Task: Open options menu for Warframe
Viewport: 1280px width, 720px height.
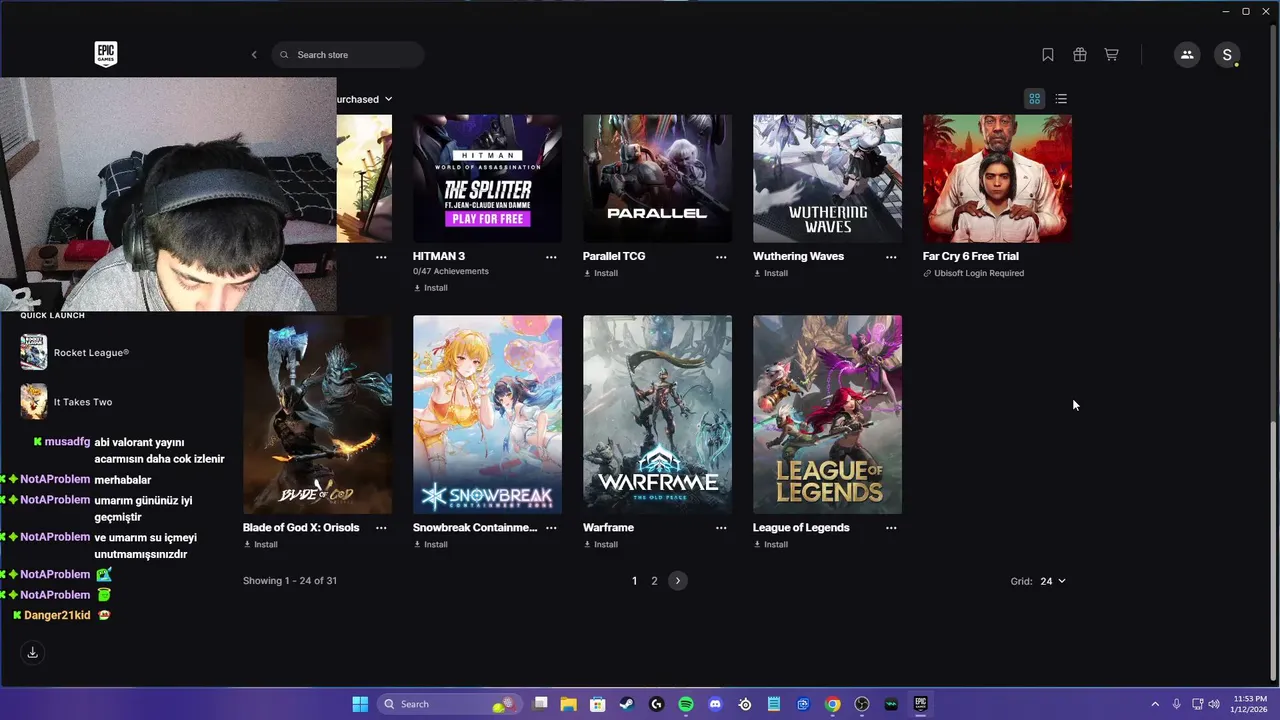Action: [721, 528]
